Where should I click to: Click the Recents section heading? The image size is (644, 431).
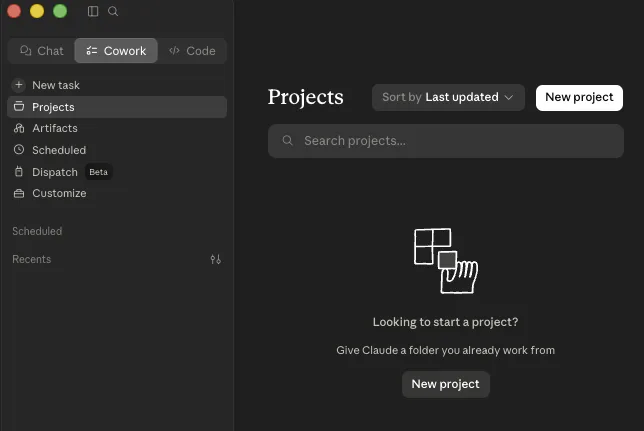[32, 259]
